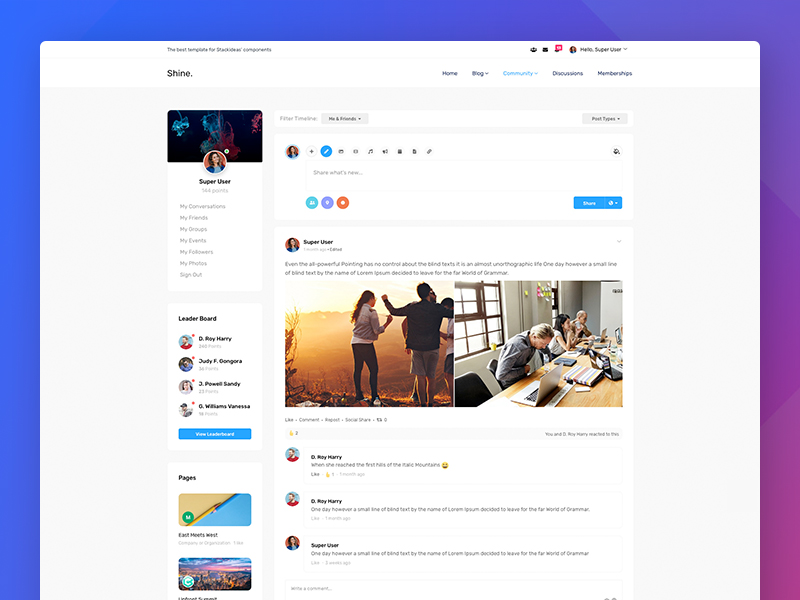This screenshot has width=800, height=600.
Task: Click the pencil status icon in composer
Action: point(326,151)
